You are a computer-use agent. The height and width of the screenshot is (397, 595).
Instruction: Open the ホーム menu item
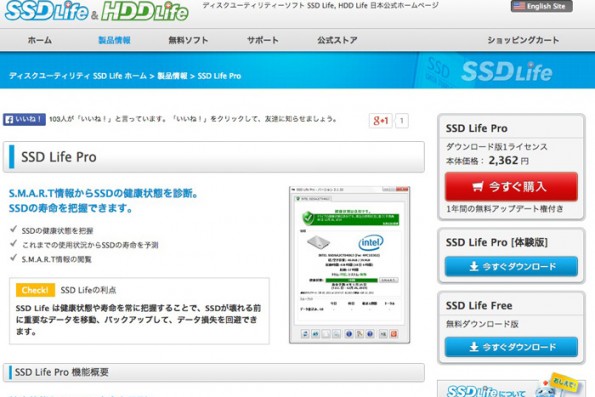click(39, 40)
